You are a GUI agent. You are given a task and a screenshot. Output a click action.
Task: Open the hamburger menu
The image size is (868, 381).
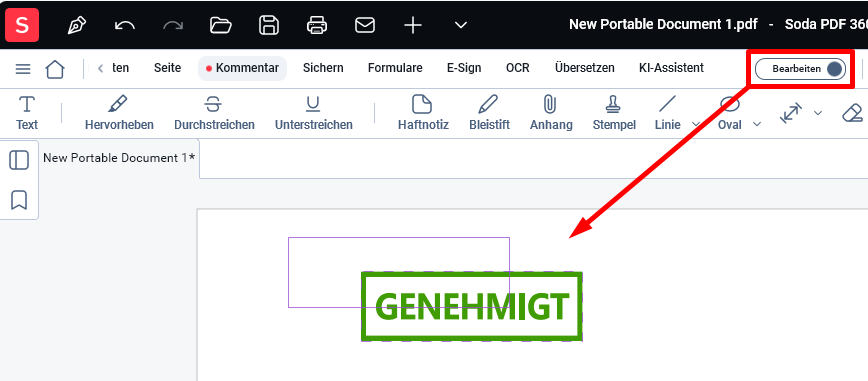(23, 69)
